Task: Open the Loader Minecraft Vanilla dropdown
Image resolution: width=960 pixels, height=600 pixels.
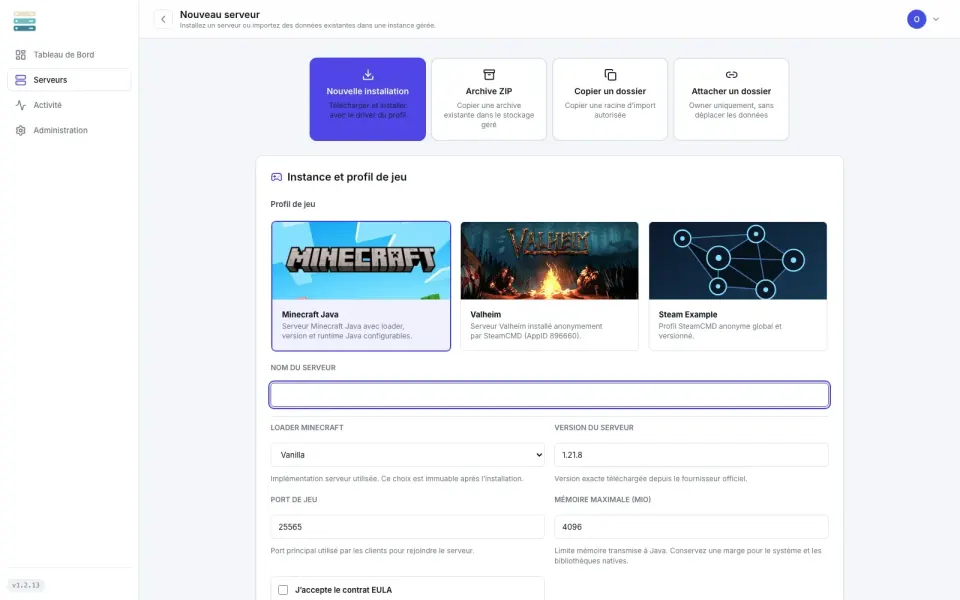Action: (407, 455)
